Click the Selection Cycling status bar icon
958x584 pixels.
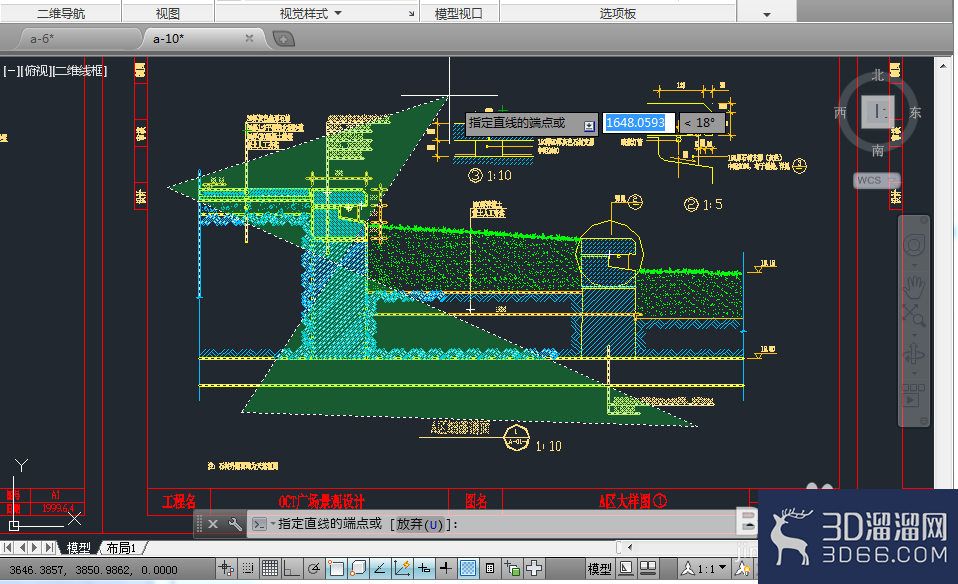(512, 569)
